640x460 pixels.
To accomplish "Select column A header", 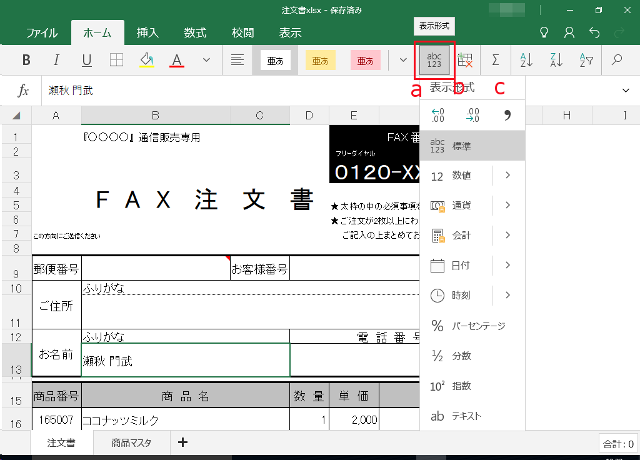I will click(56, 116).
